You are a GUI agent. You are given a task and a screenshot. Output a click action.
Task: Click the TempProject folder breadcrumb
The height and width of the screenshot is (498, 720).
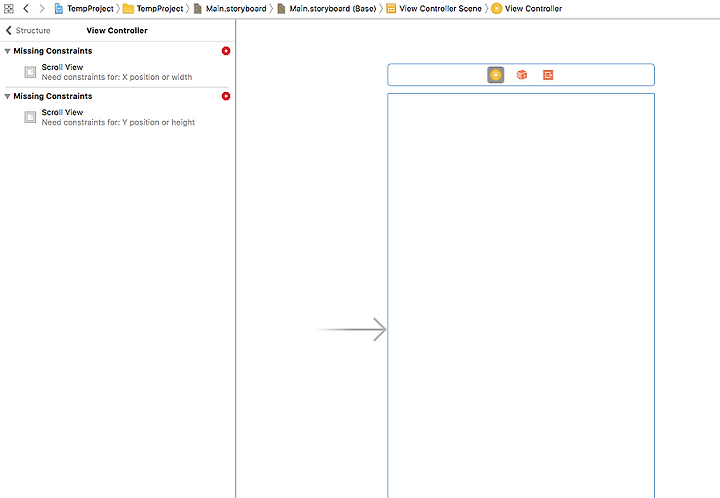click(x=153, y=8)
